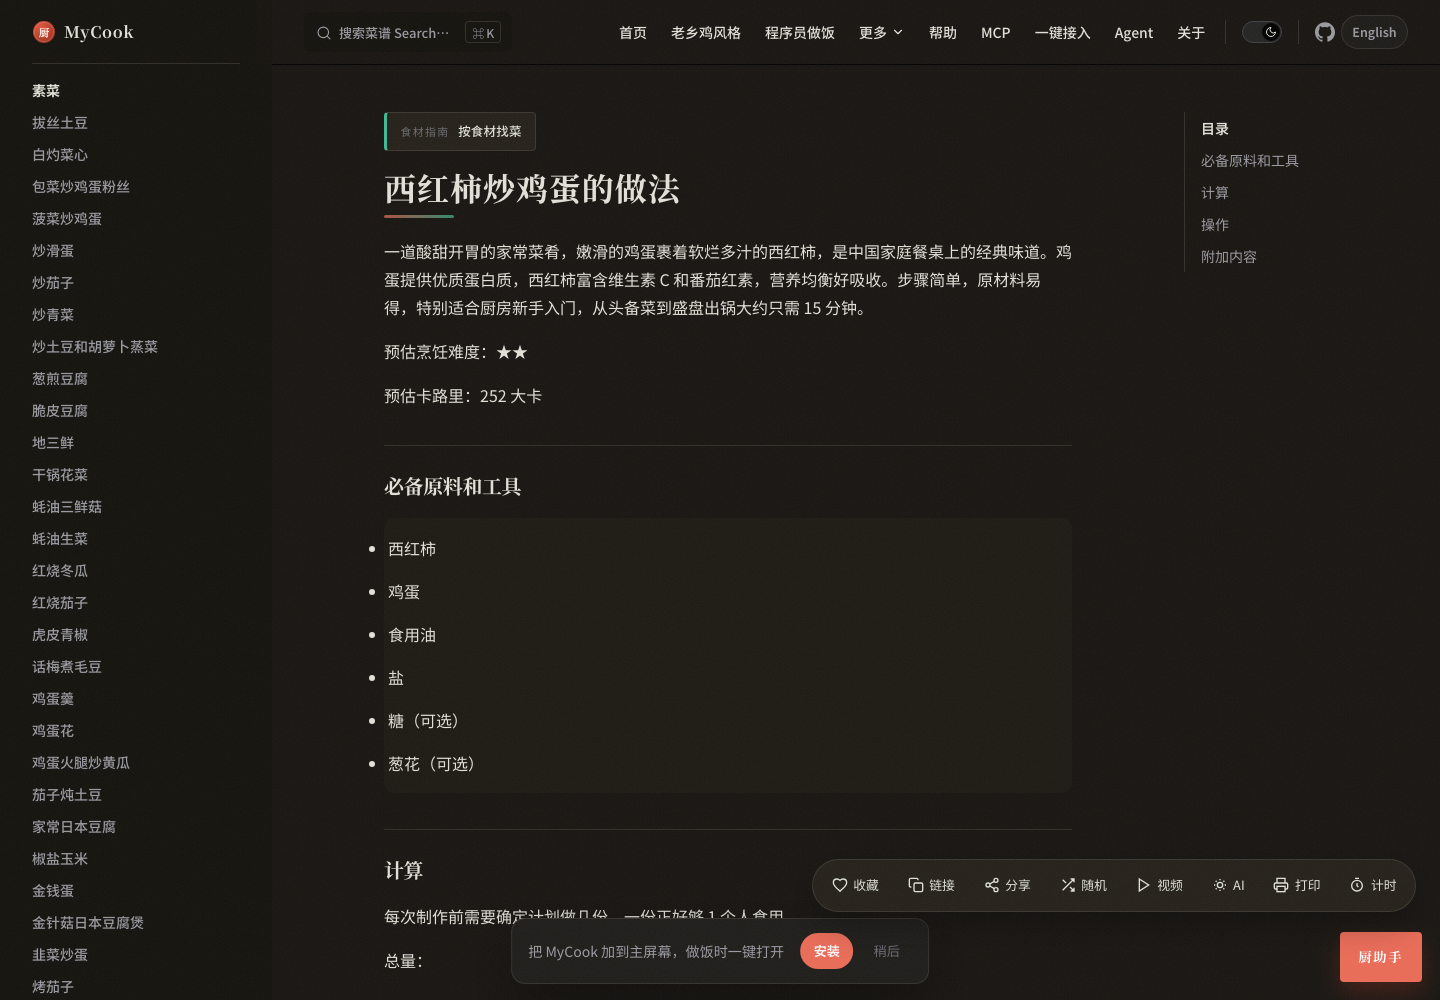Open the 视频 video button
The height and width of the screenshot is (1000, 1440).
(1160, 885)
